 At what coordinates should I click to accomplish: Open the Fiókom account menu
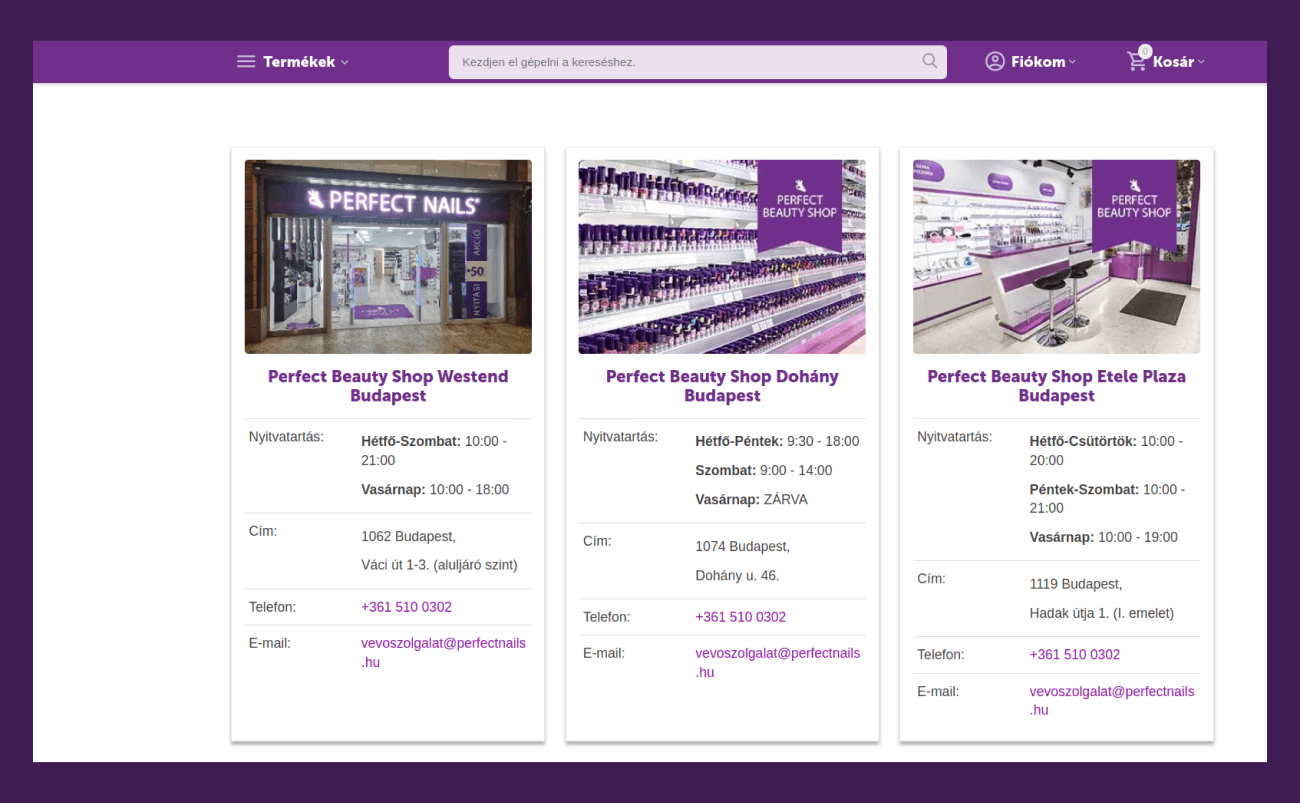tap(1031, 62)
